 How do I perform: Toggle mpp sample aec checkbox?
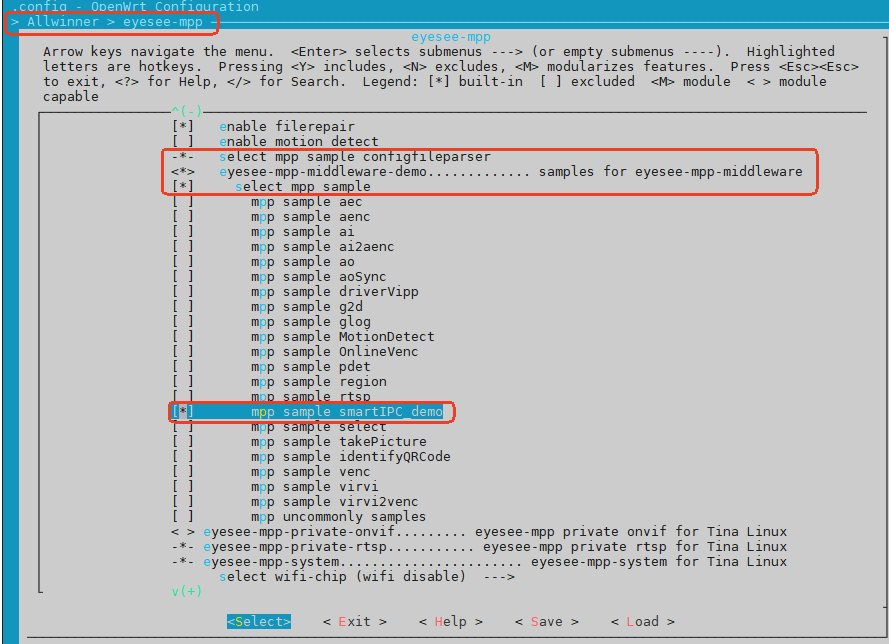point(183,202)
